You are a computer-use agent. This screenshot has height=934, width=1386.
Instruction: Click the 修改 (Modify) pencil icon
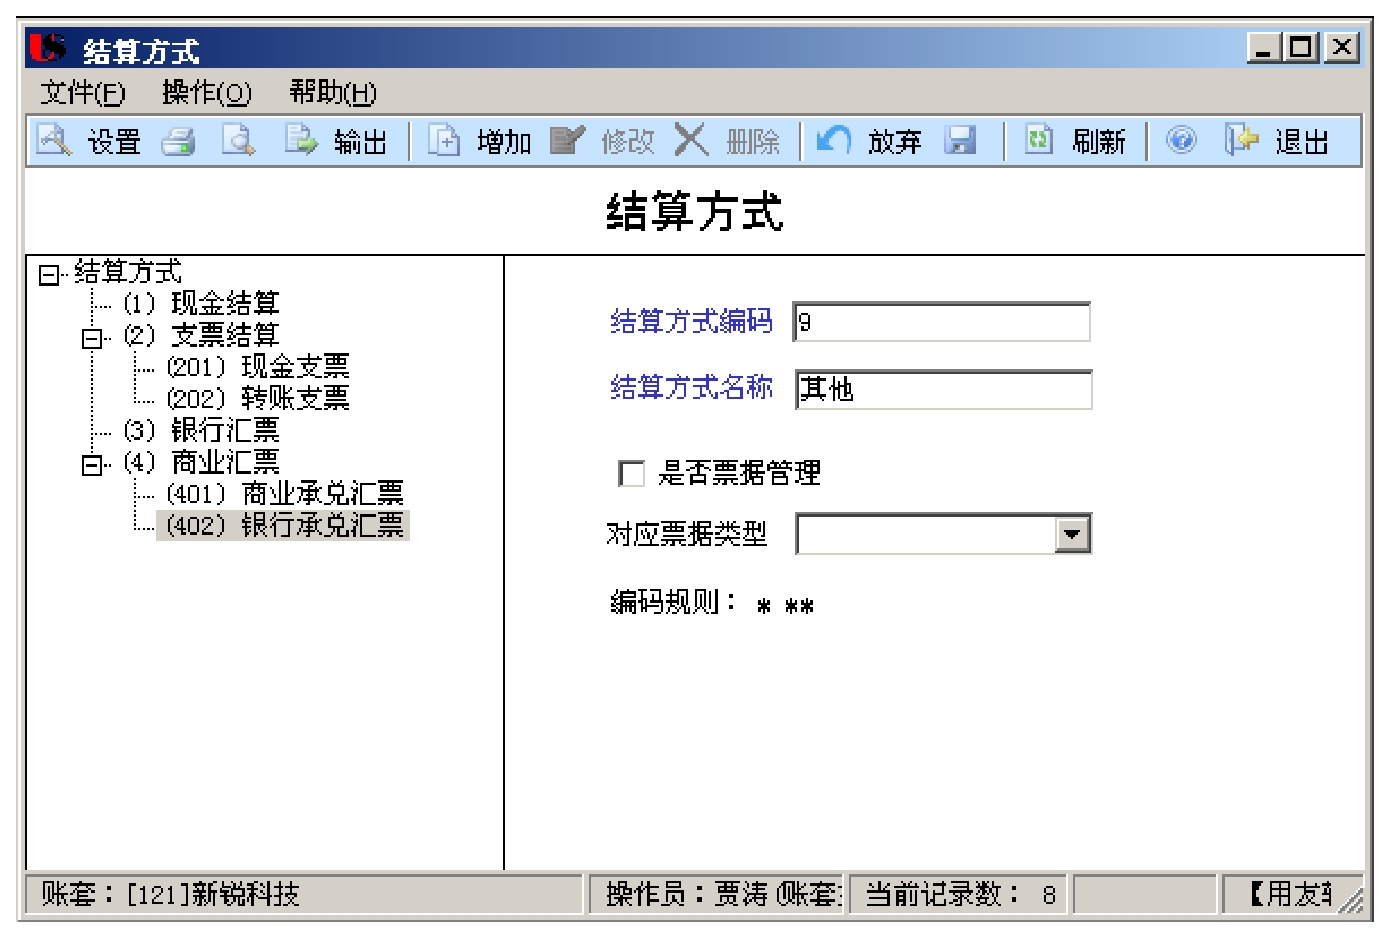point(567,141)
